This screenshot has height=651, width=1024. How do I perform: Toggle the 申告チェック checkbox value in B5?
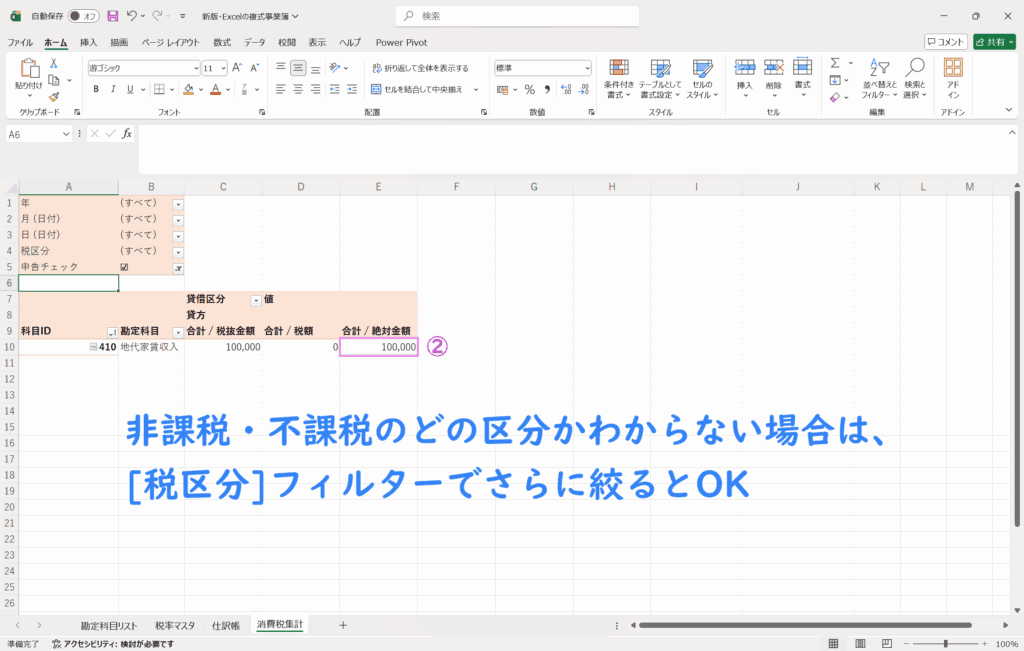click(x=124, y=267)
